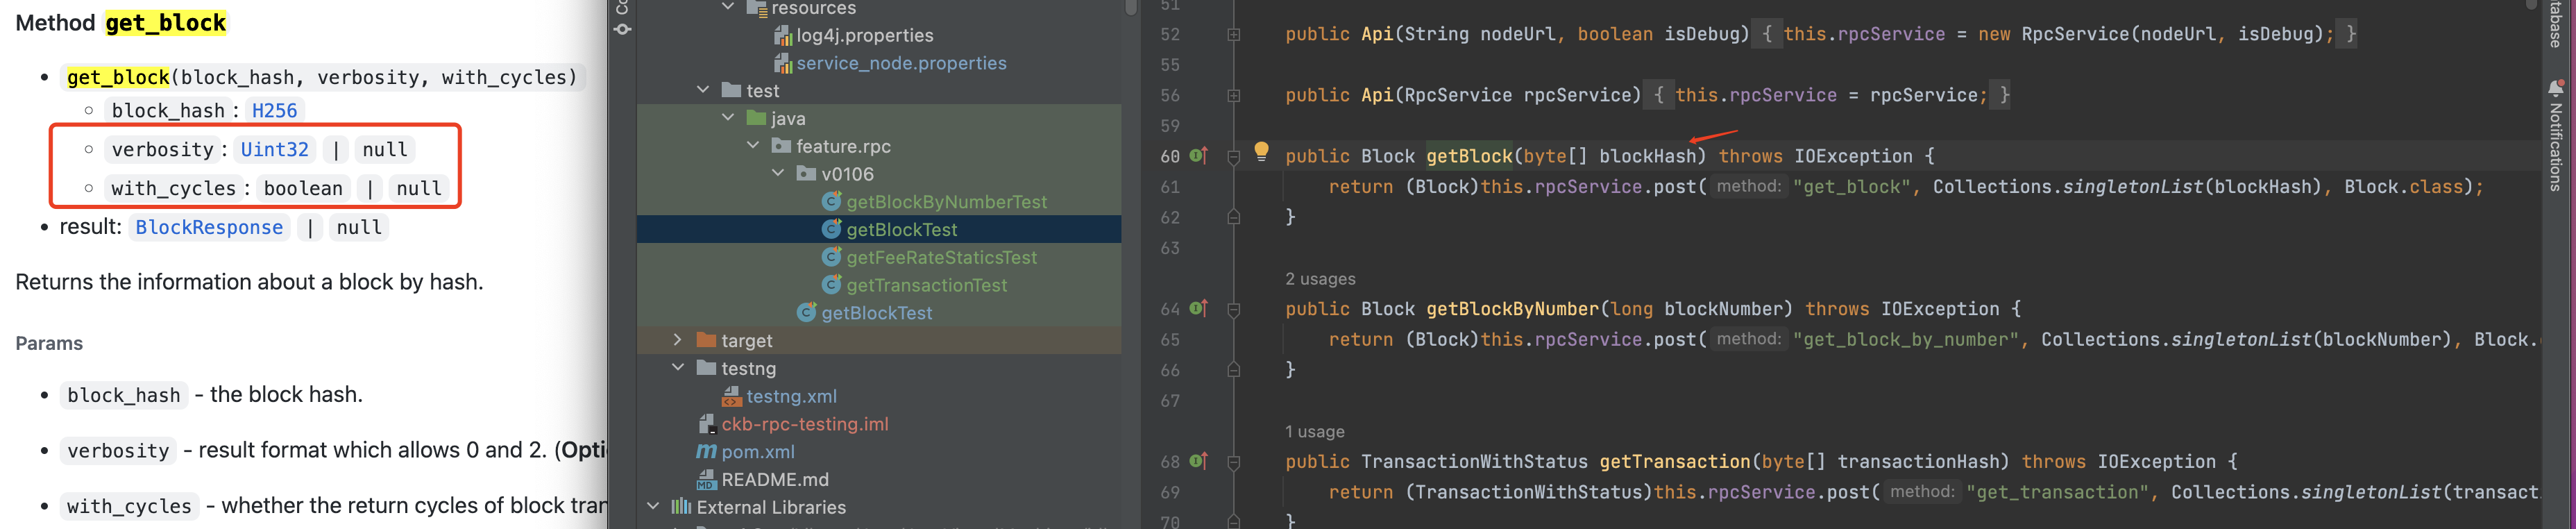Click the README.md markdown file icon
This screenshot has width=2576, height=529.
point(707,480)
